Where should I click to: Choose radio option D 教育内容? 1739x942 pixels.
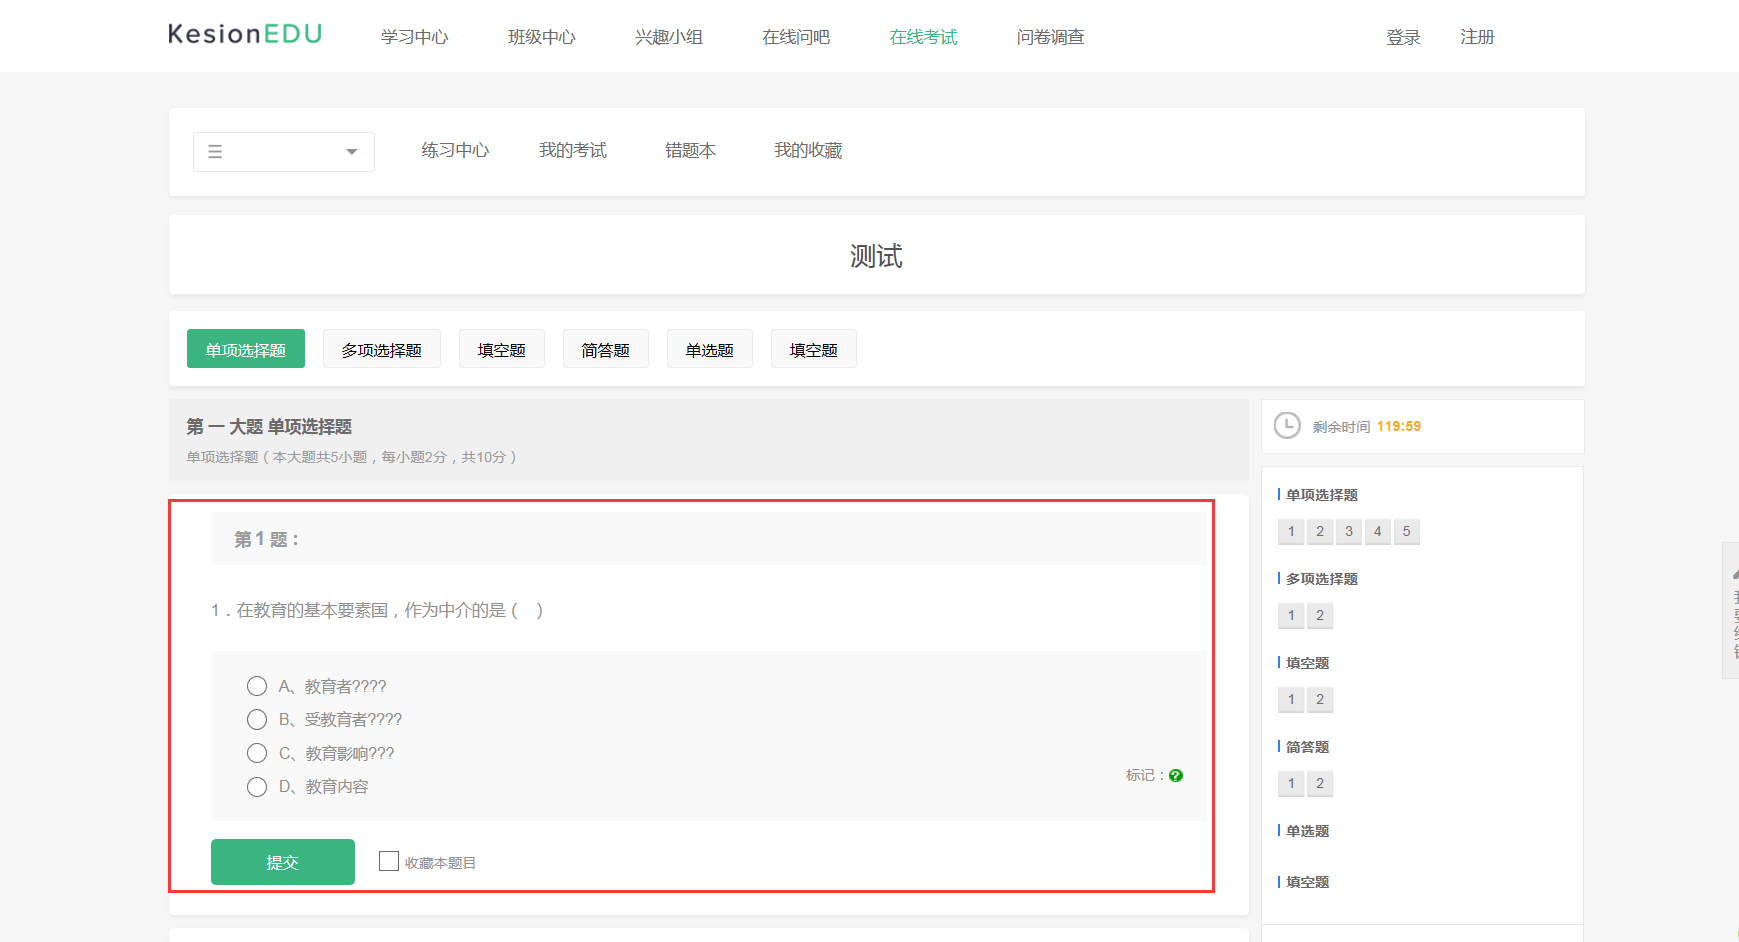click(257, 787)
